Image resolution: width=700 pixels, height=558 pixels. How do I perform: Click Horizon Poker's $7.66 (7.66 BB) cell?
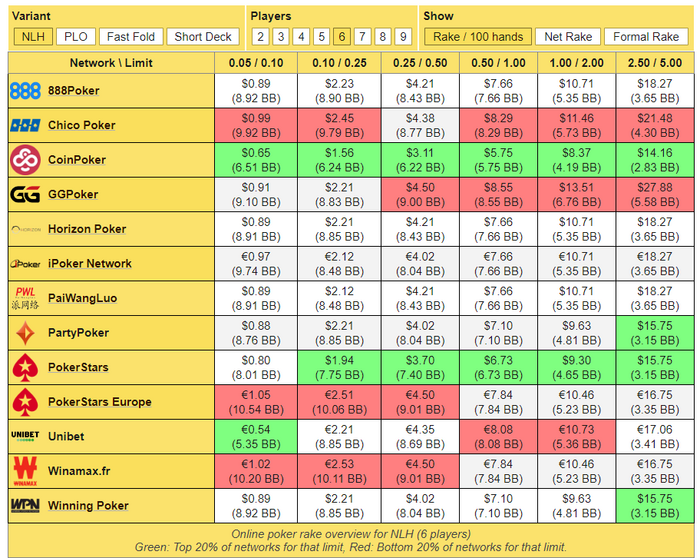(498, 229)
